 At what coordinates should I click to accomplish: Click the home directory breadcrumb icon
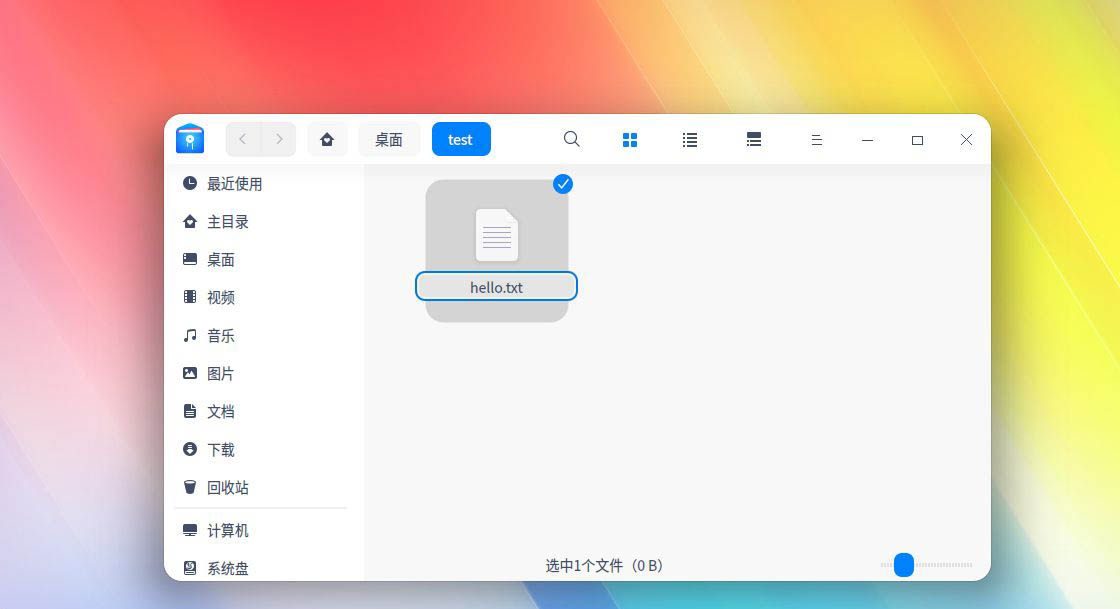click(327, 140)
